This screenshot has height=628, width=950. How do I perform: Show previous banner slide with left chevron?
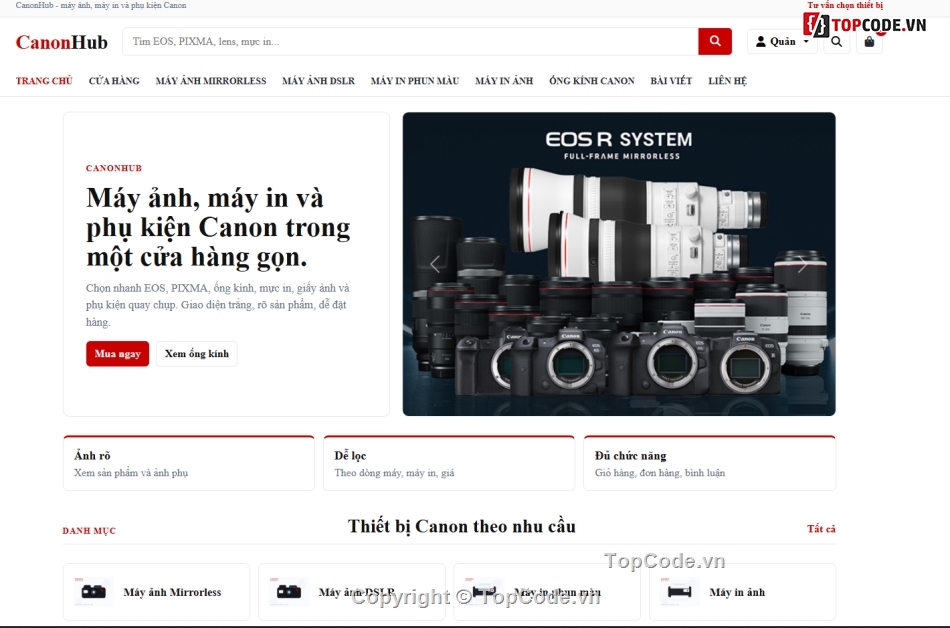coord(434,264)
